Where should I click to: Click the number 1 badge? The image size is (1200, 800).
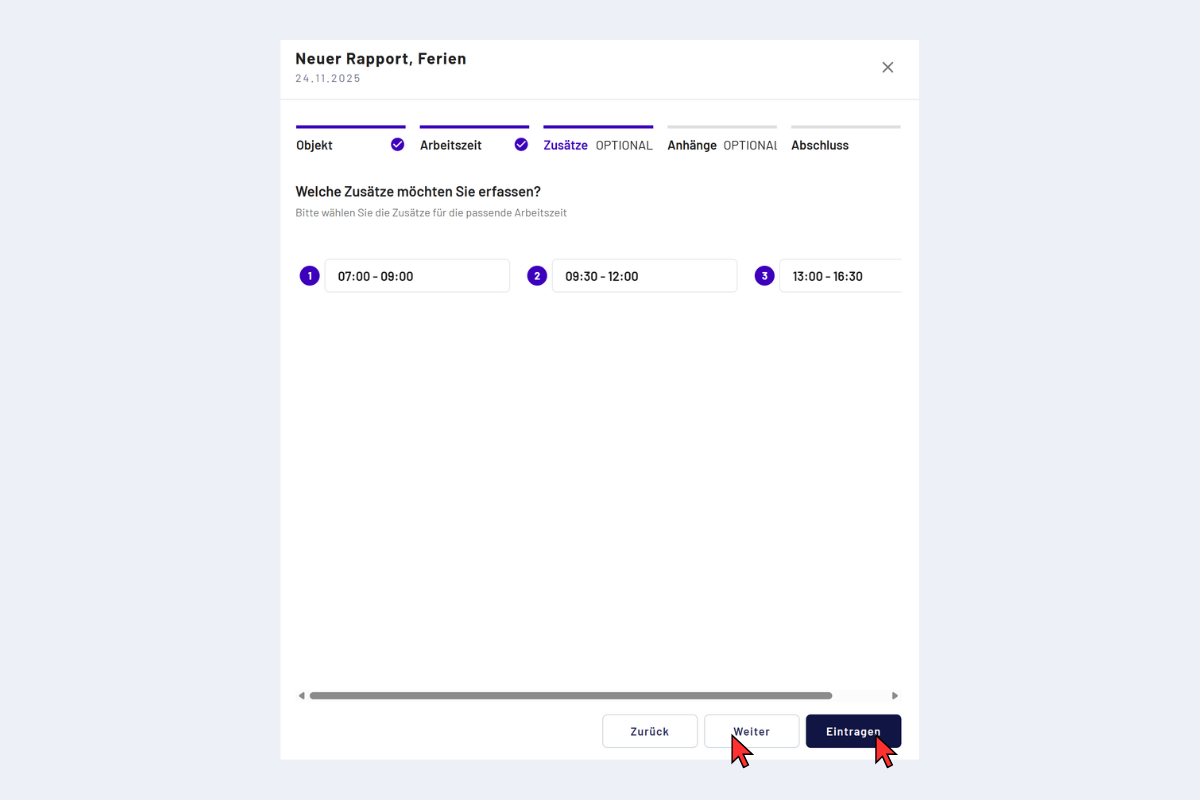310,276
